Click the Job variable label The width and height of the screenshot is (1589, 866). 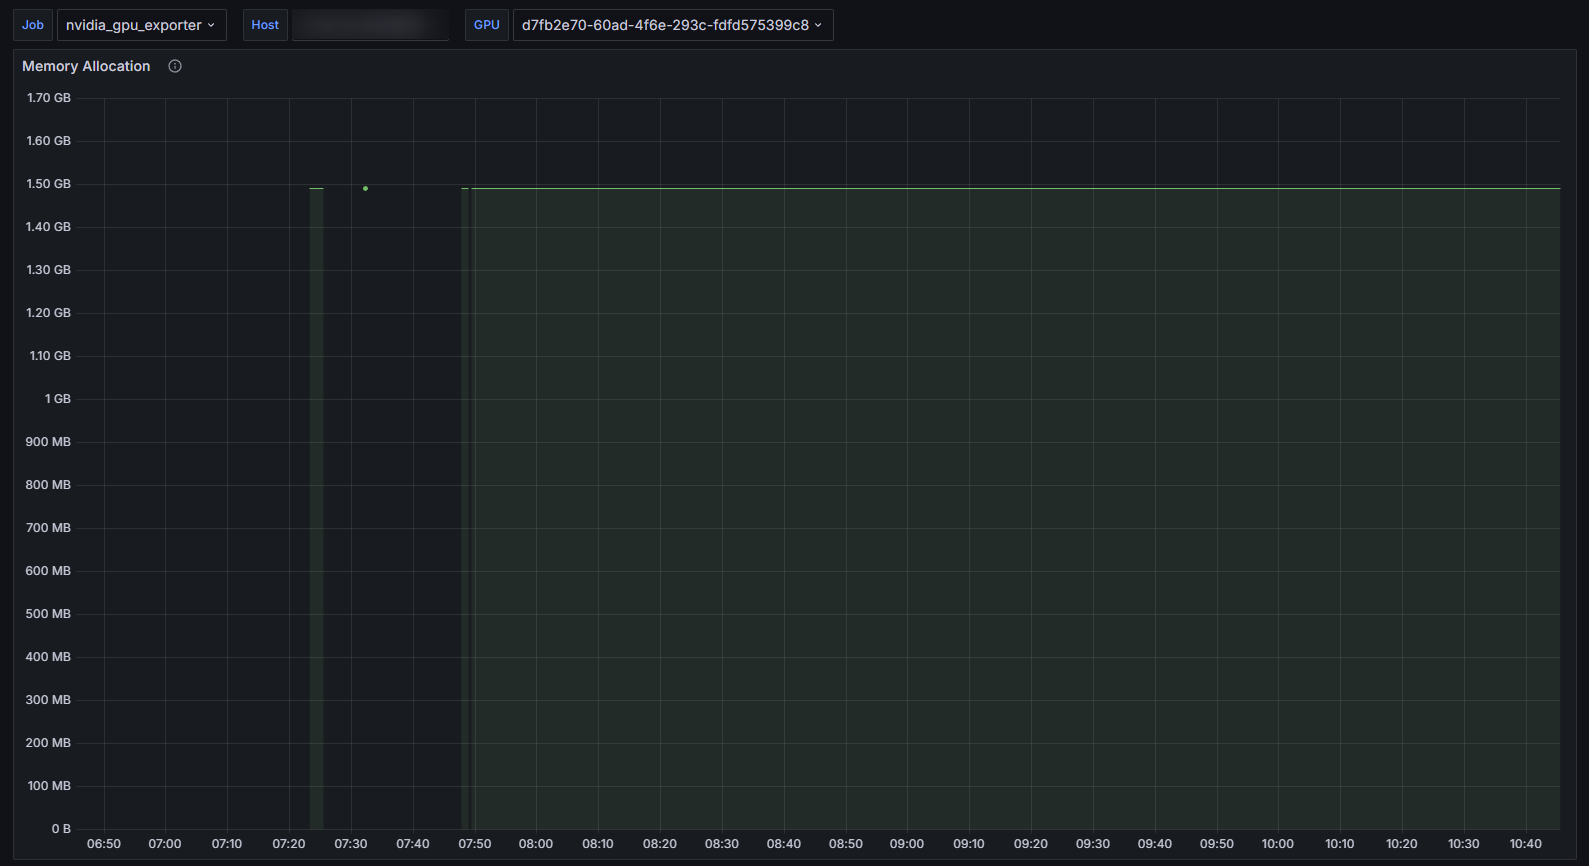[33, 25]
